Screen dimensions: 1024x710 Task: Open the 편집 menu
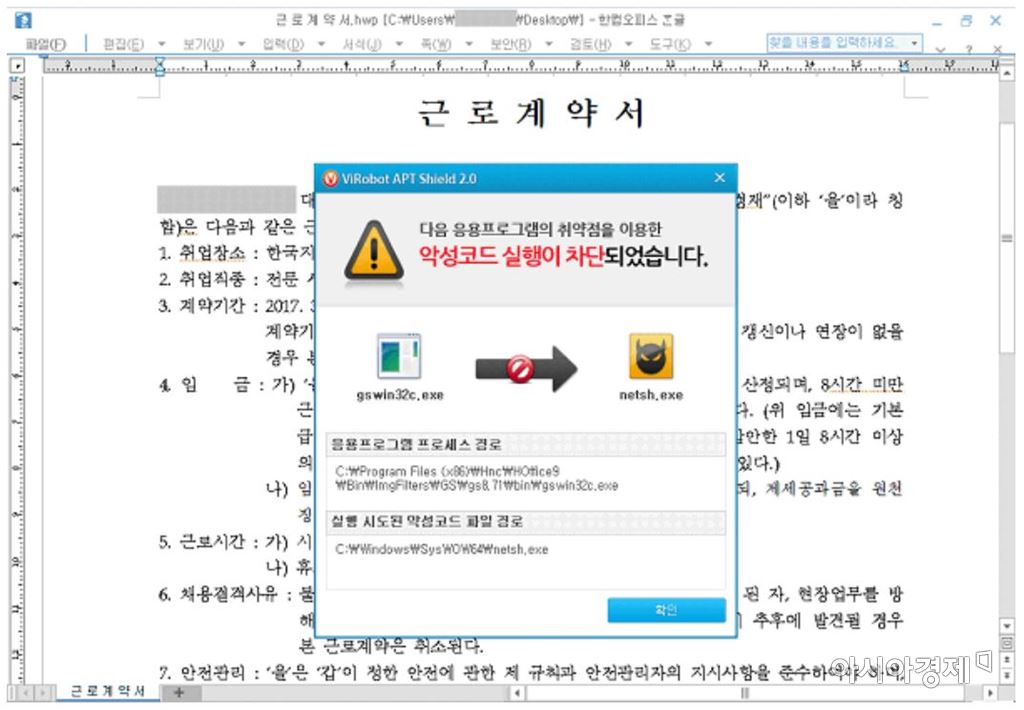click(123, 44)
